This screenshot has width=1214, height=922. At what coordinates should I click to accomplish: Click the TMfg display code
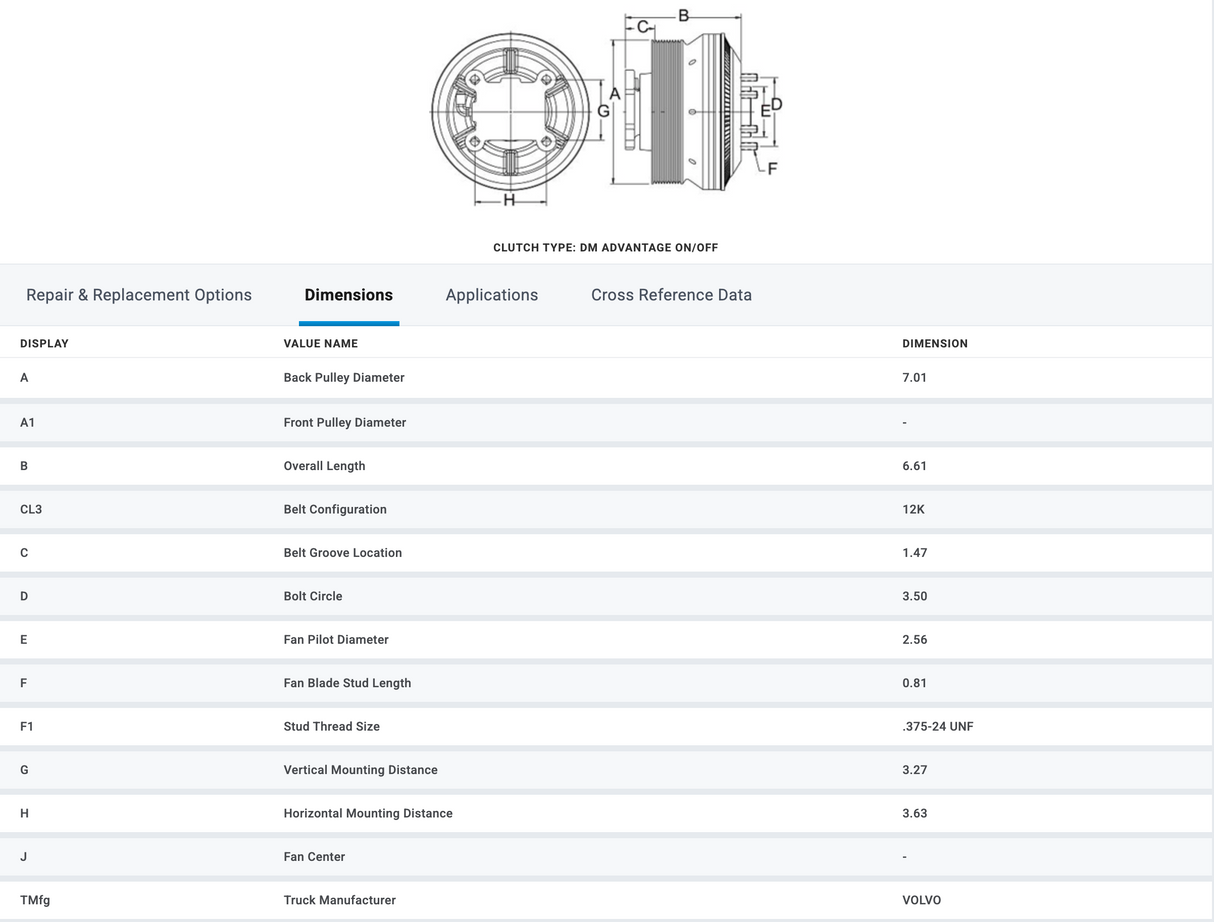[x=35, y=901]
